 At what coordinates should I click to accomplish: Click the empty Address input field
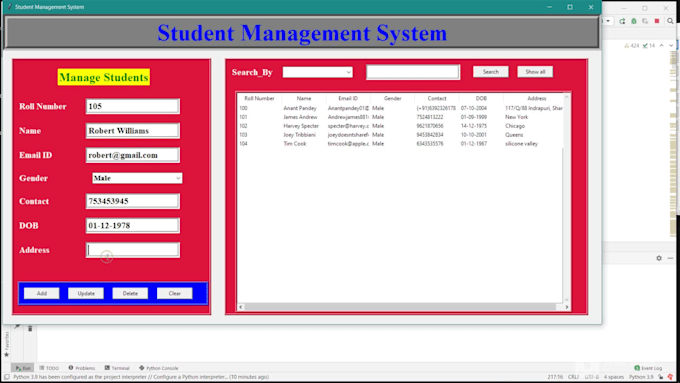[x=133, y=250]
